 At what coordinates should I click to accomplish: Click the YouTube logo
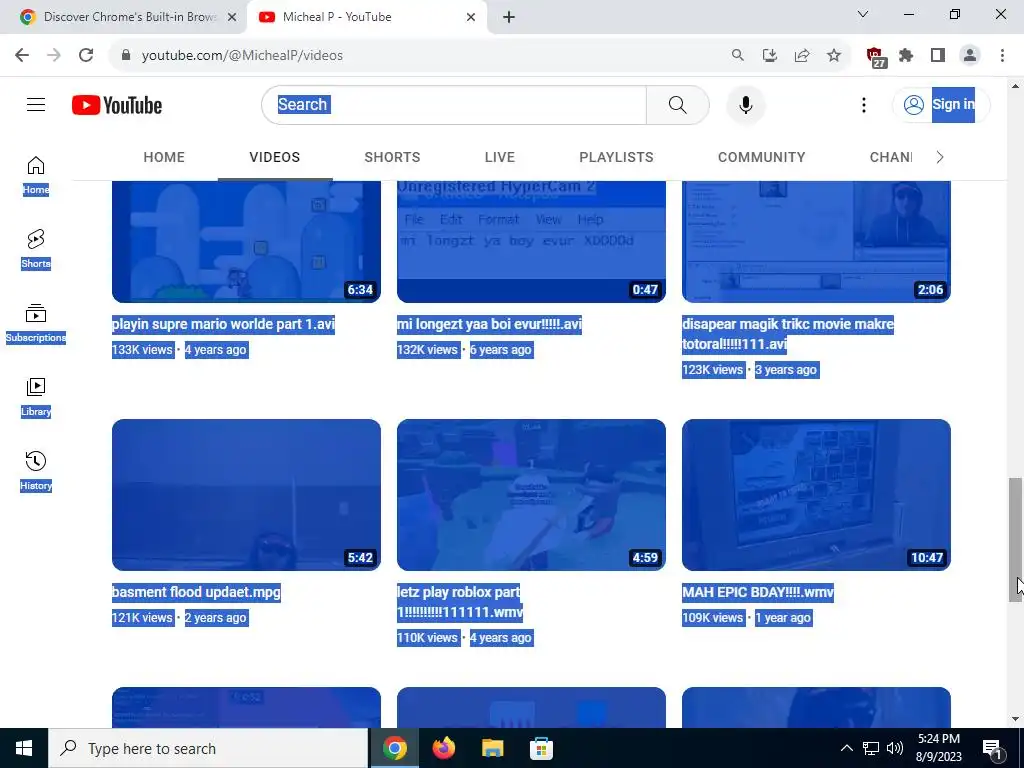(x=117, y=105)
